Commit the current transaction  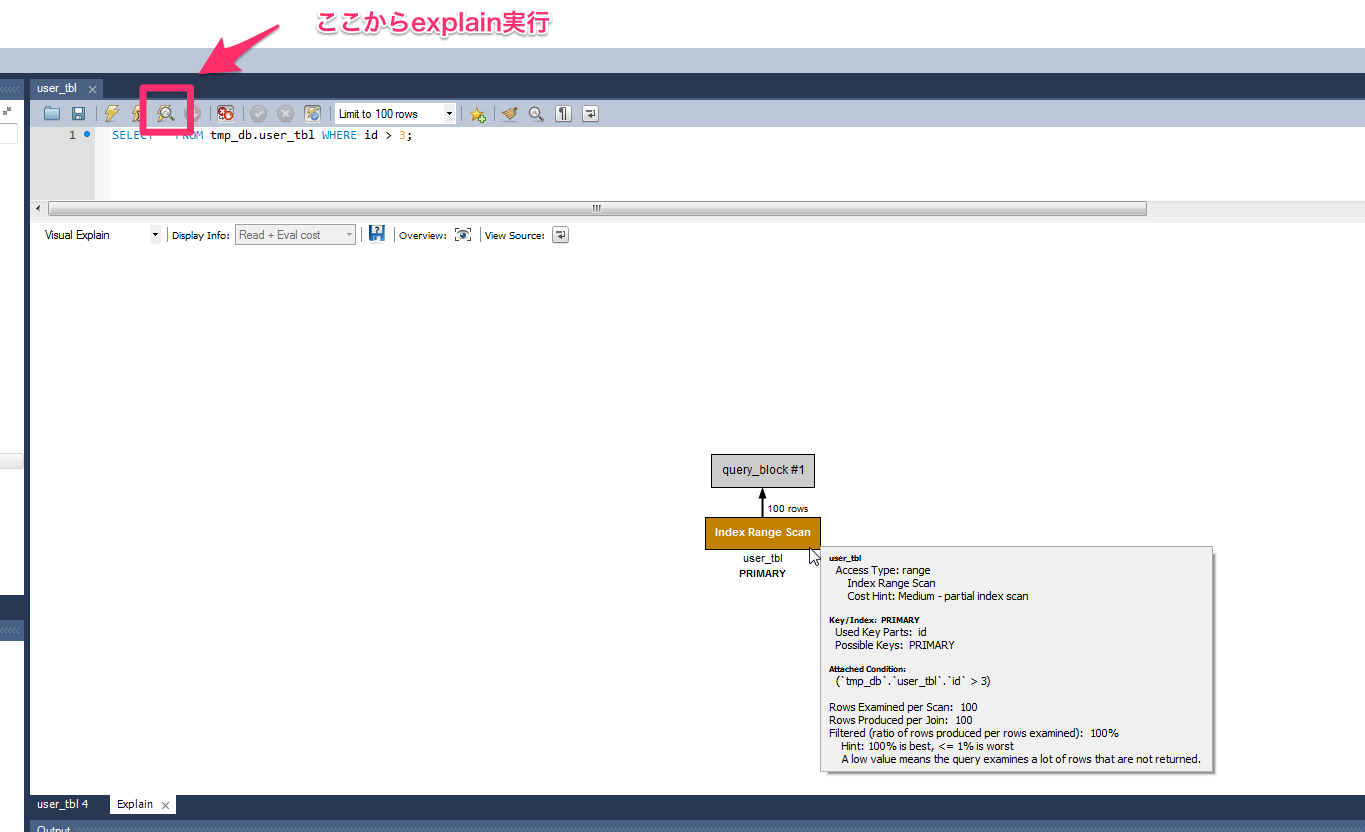[x=258, y=112]
